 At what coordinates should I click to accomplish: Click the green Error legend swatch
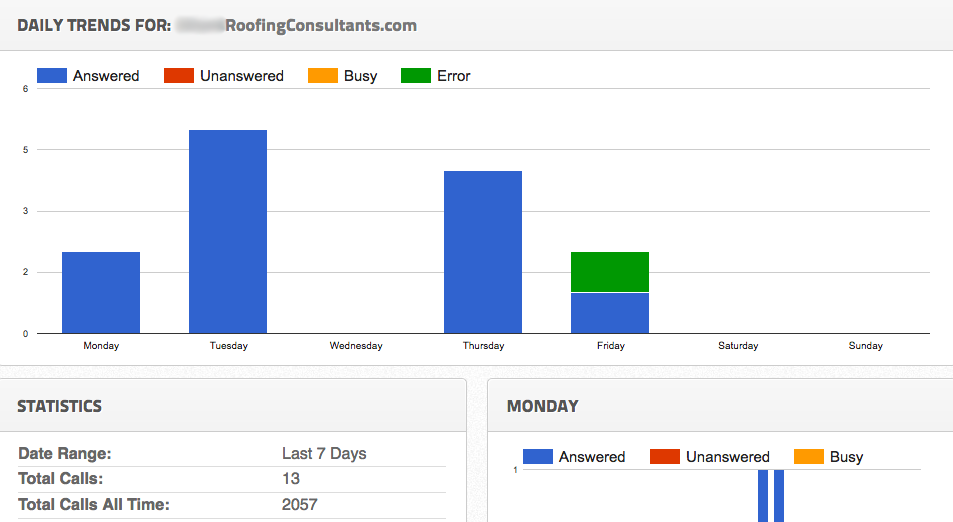(x=415, y=76)
